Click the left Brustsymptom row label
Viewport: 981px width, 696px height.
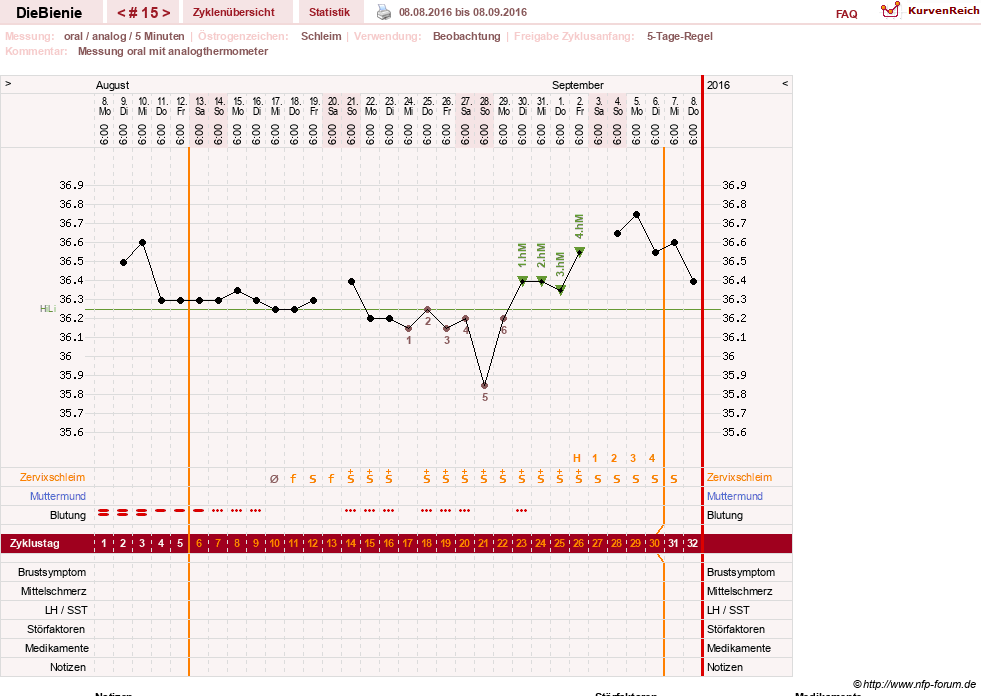coord(52,572)
